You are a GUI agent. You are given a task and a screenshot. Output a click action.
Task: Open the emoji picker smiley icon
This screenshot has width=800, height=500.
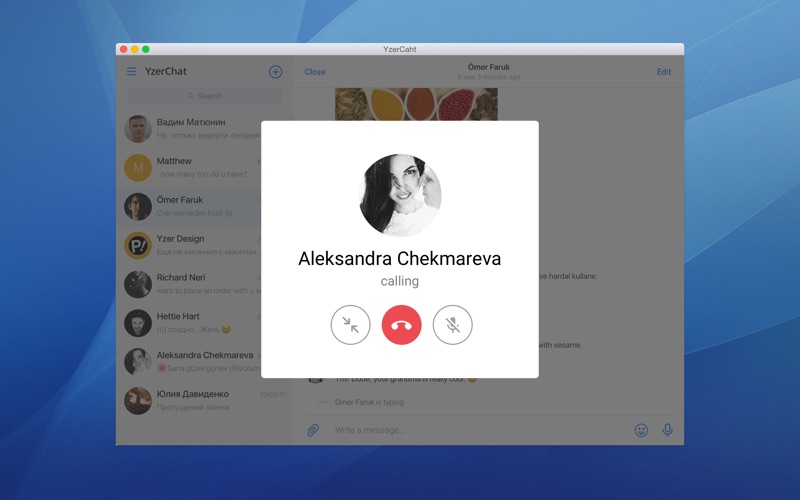(641, 430)
